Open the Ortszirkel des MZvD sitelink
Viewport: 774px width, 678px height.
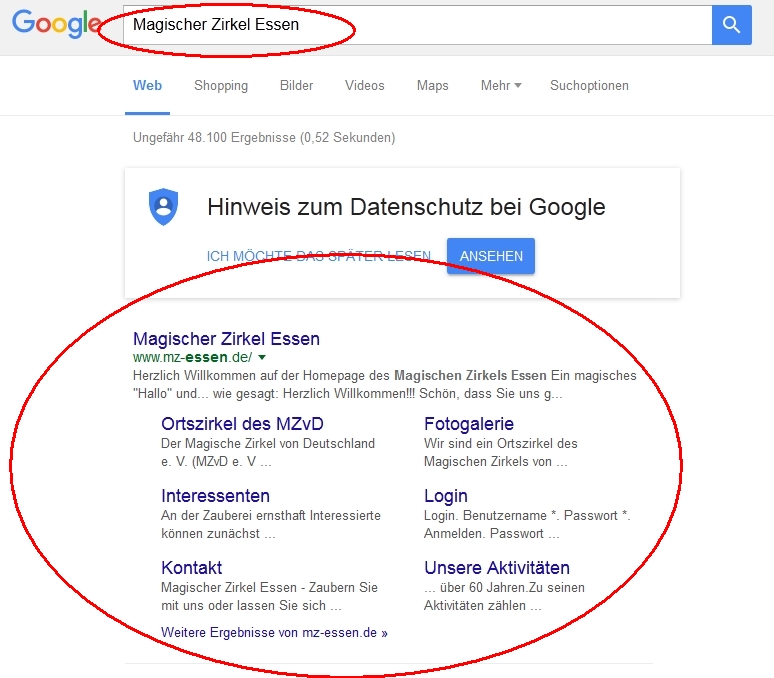tap(242, 424)
